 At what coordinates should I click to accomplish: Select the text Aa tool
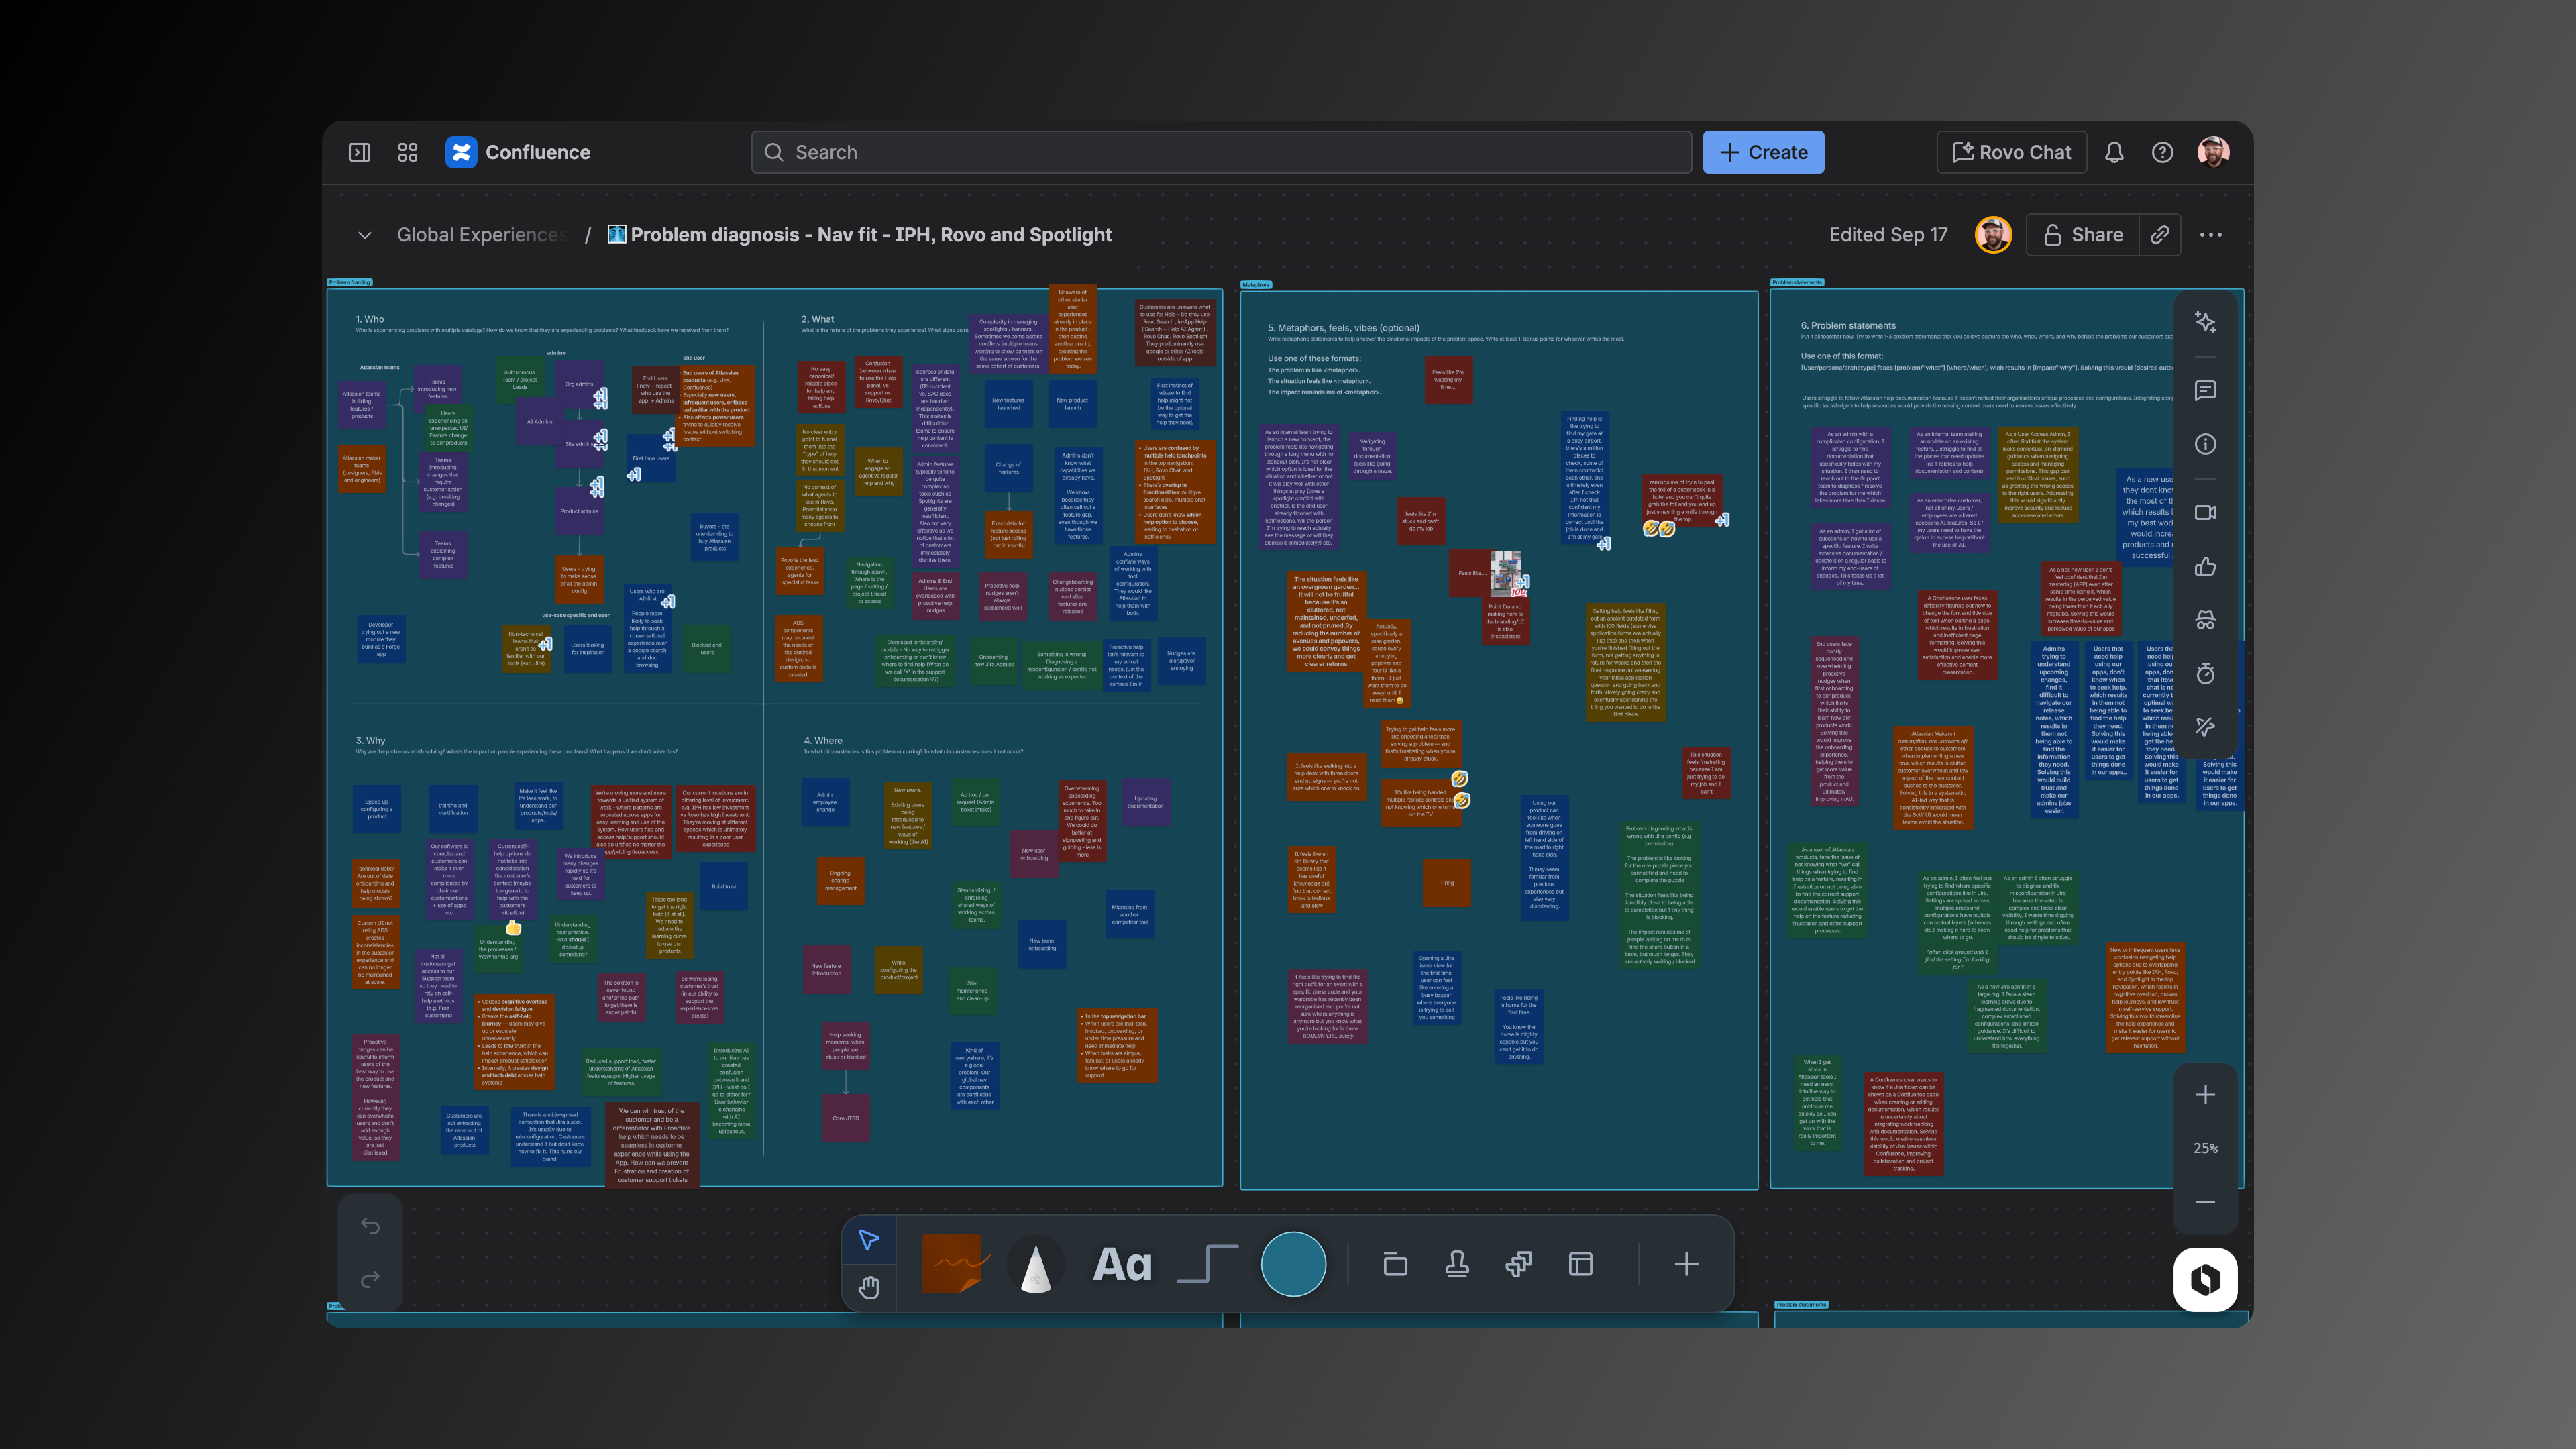(1122, 1264)
